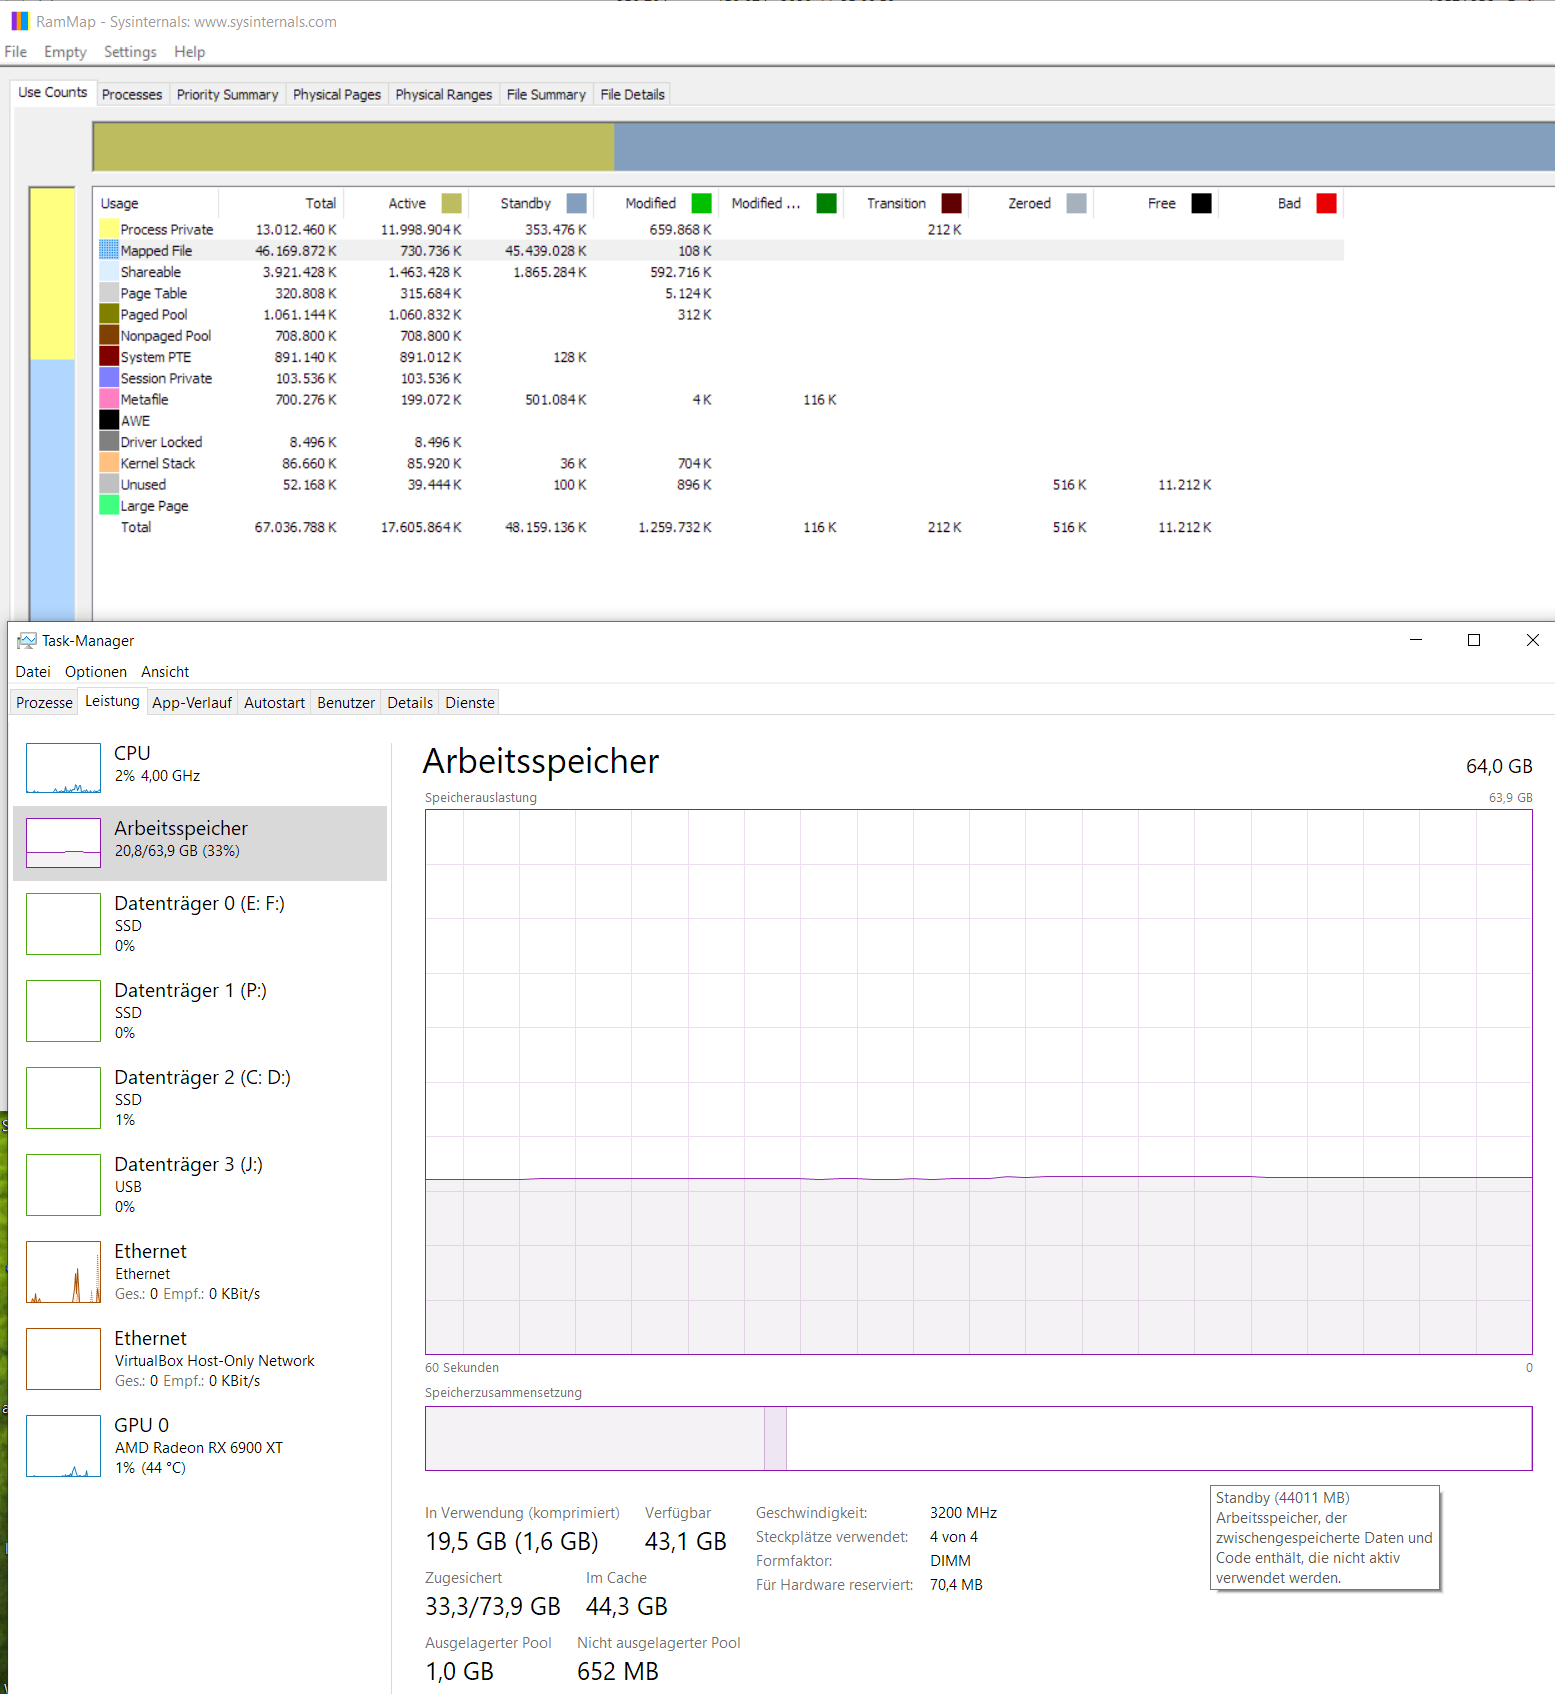Viewport: 1555px width, 1694px height.
Task: Select the Unused usage row
Action: point(719,484)
